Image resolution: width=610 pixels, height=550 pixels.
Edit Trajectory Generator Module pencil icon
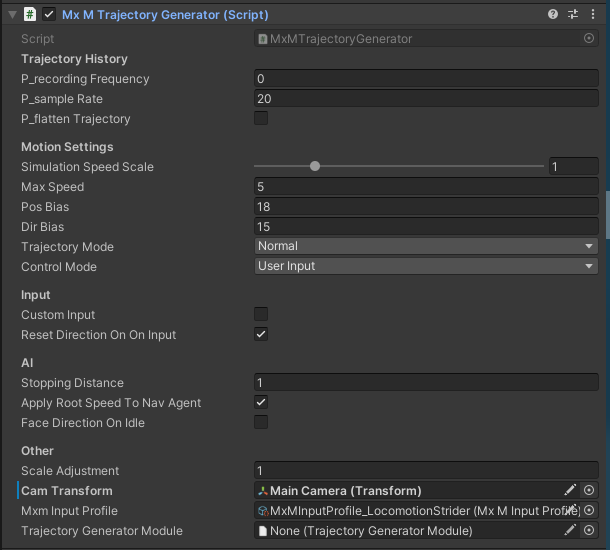pos(570,530)
